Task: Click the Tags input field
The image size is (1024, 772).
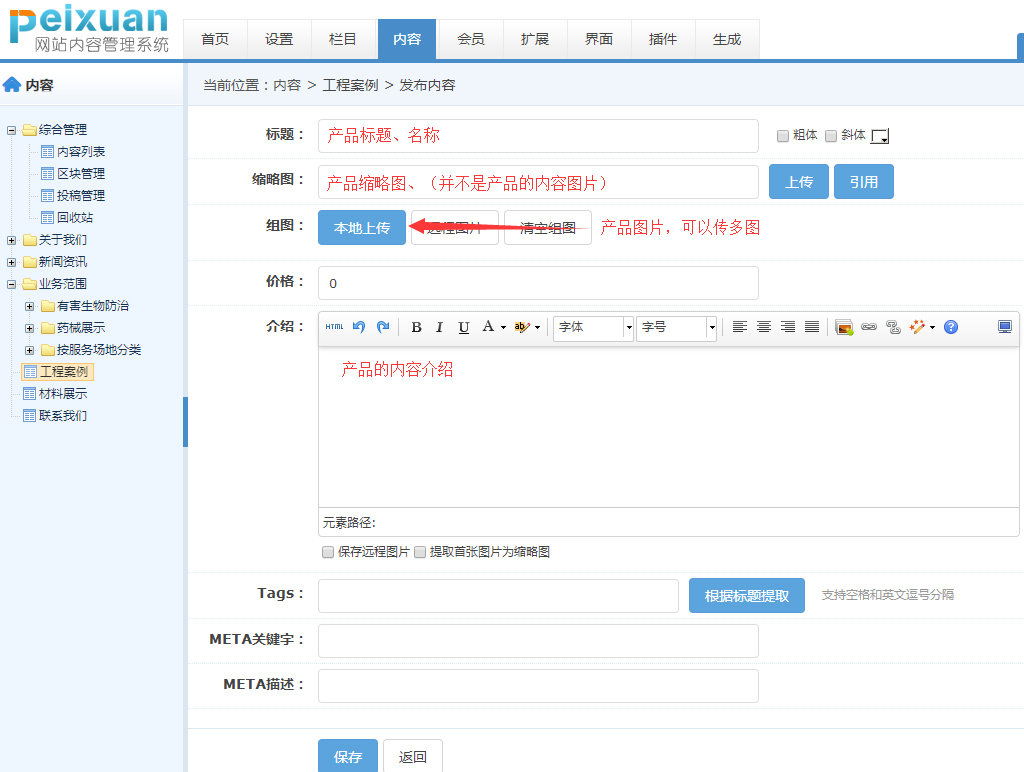Action: 498,596
